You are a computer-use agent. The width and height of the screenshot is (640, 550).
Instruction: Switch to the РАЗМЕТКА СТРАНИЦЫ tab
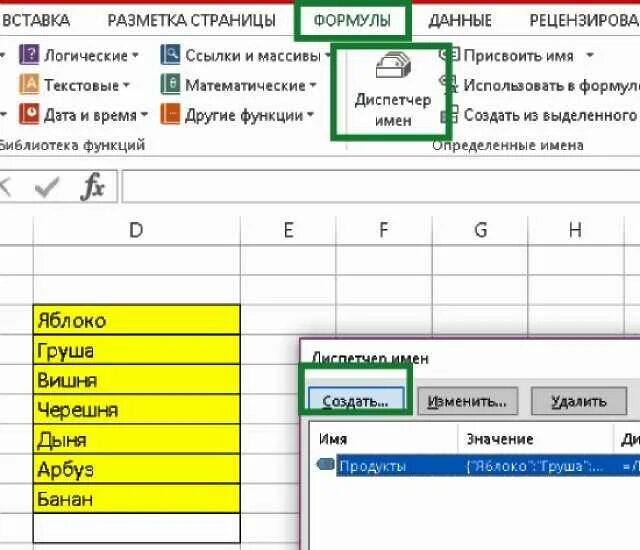[x=191, y=20]
